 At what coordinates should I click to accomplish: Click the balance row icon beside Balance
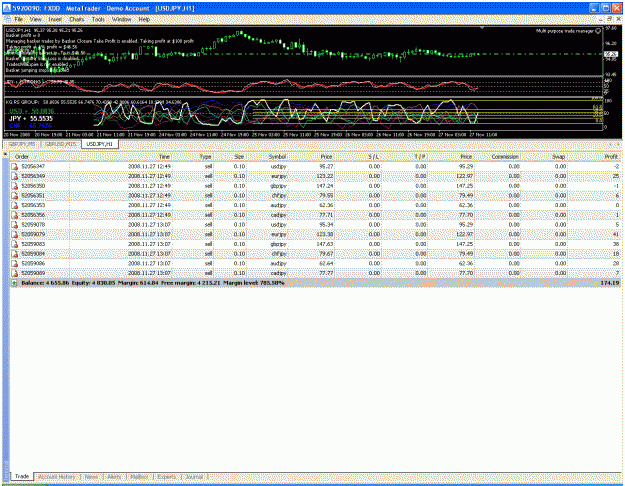pos(14,283)
